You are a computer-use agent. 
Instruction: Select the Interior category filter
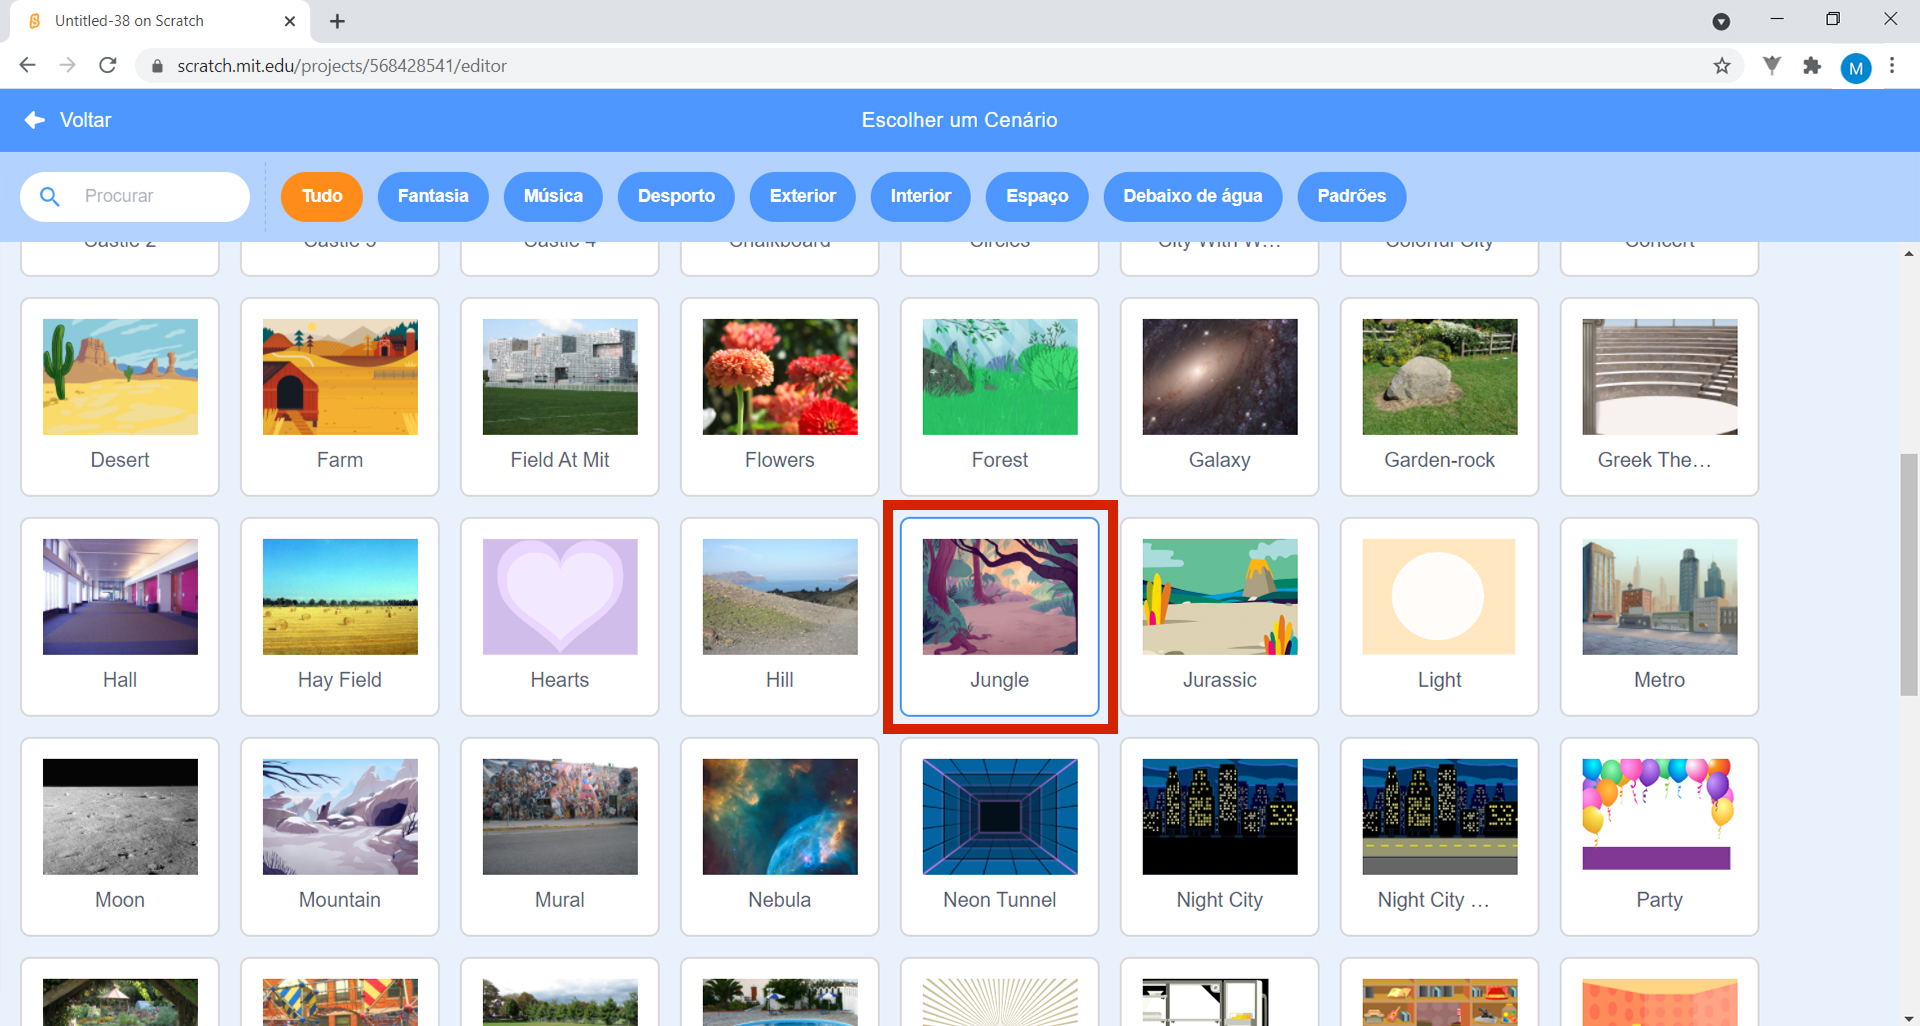pos(921,196)
